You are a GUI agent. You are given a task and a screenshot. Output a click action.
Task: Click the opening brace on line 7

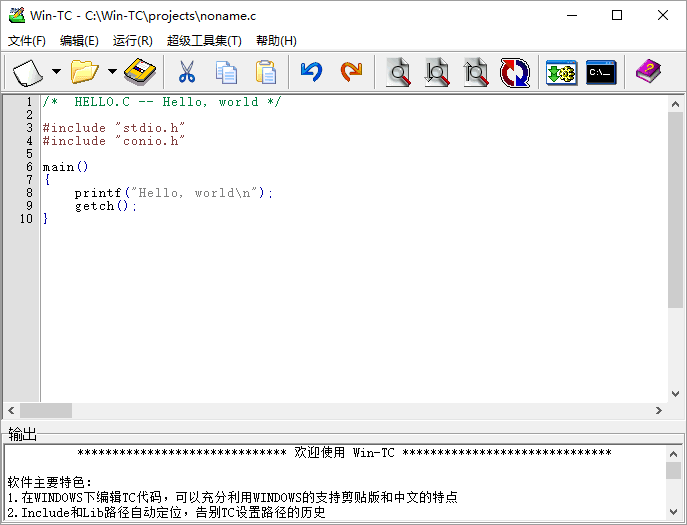(47, 179)
